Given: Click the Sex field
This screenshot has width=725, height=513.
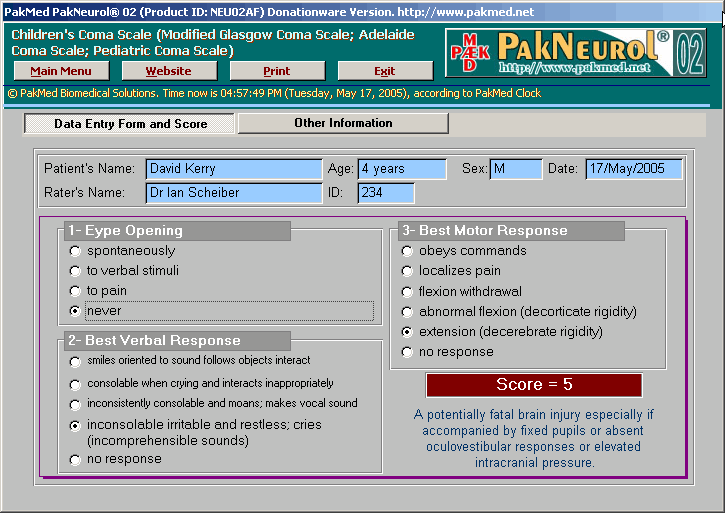Looking at the screenshot, I should [516, 169].
